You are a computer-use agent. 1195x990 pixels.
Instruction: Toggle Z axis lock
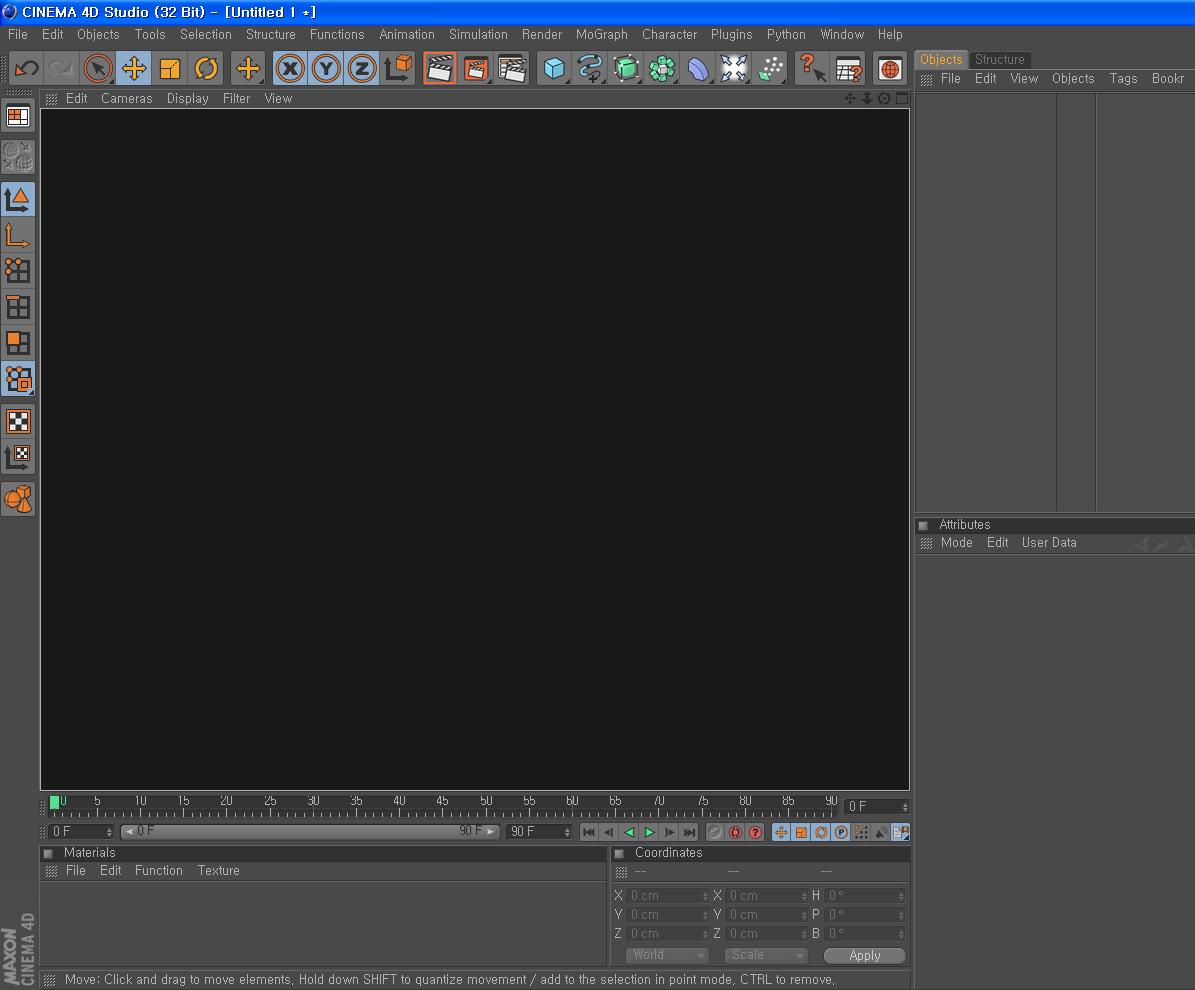click(x=361, y=69)
